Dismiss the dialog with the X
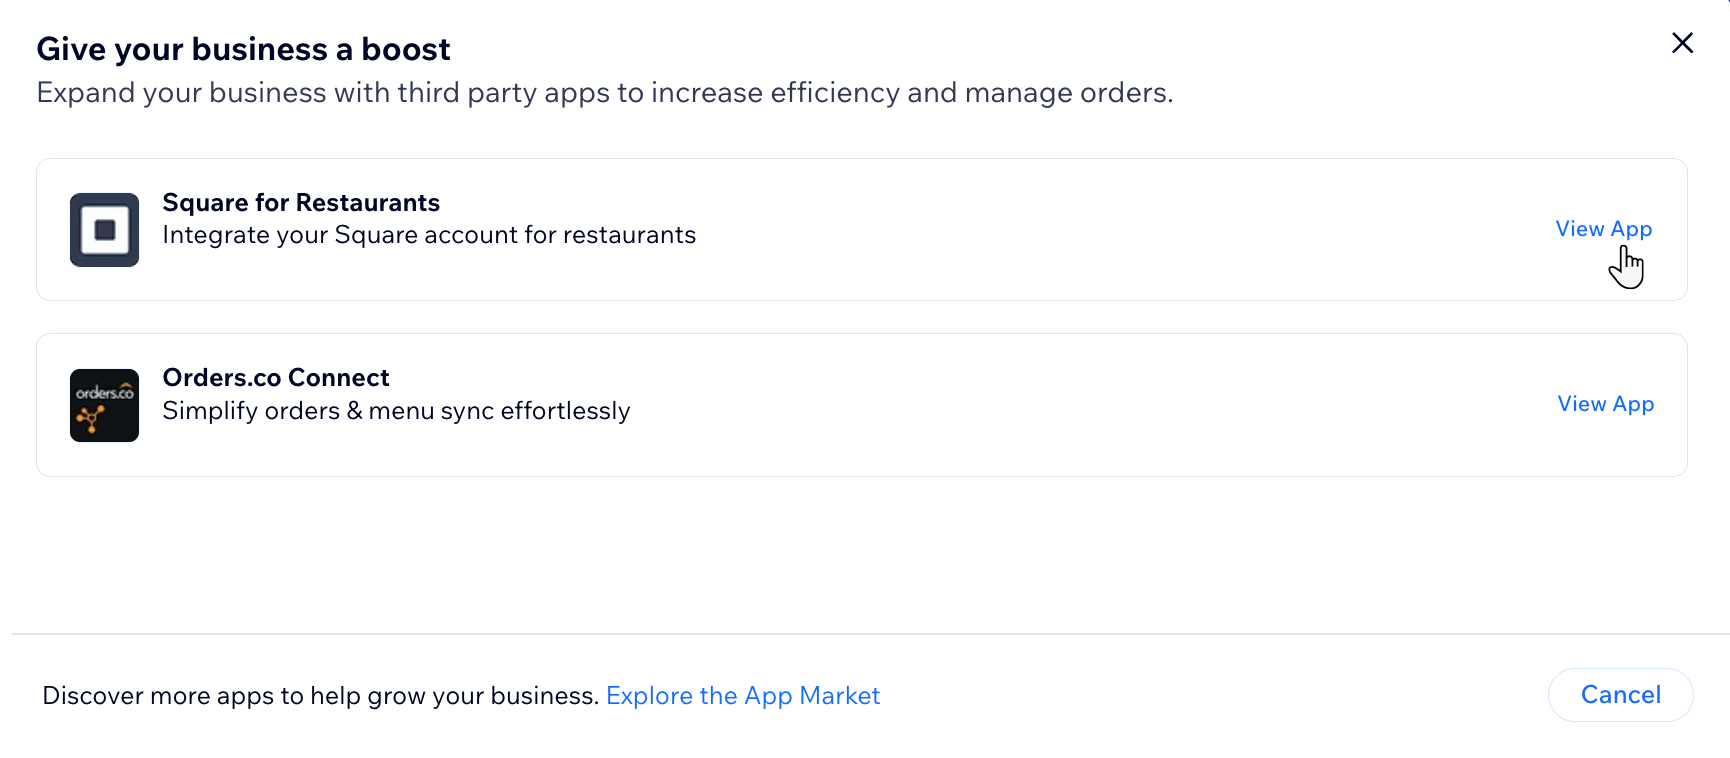The height and width of the screenshot is (758, 1730). [1683, 43]
